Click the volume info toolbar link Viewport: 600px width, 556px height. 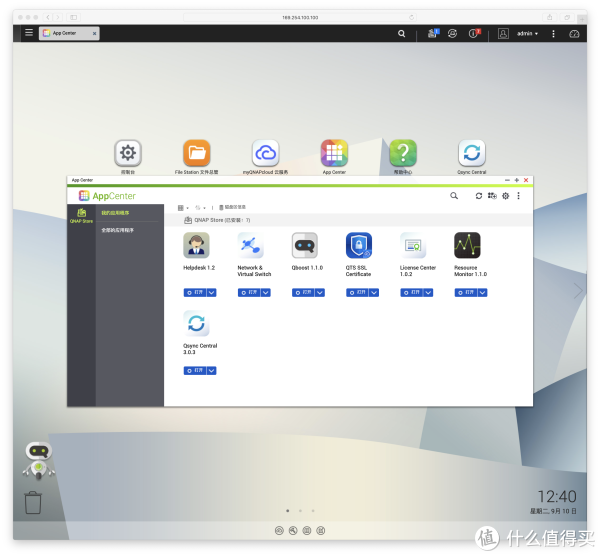point(232,207)
